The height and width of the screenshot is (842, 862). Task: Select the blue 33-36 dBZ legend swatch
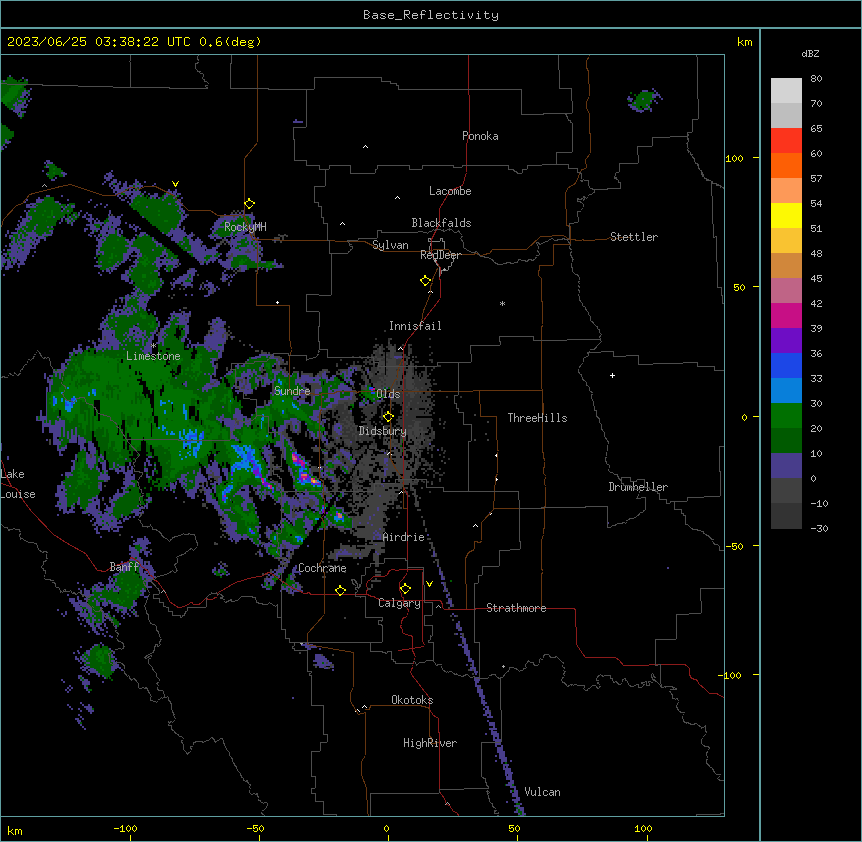point(786,365)
